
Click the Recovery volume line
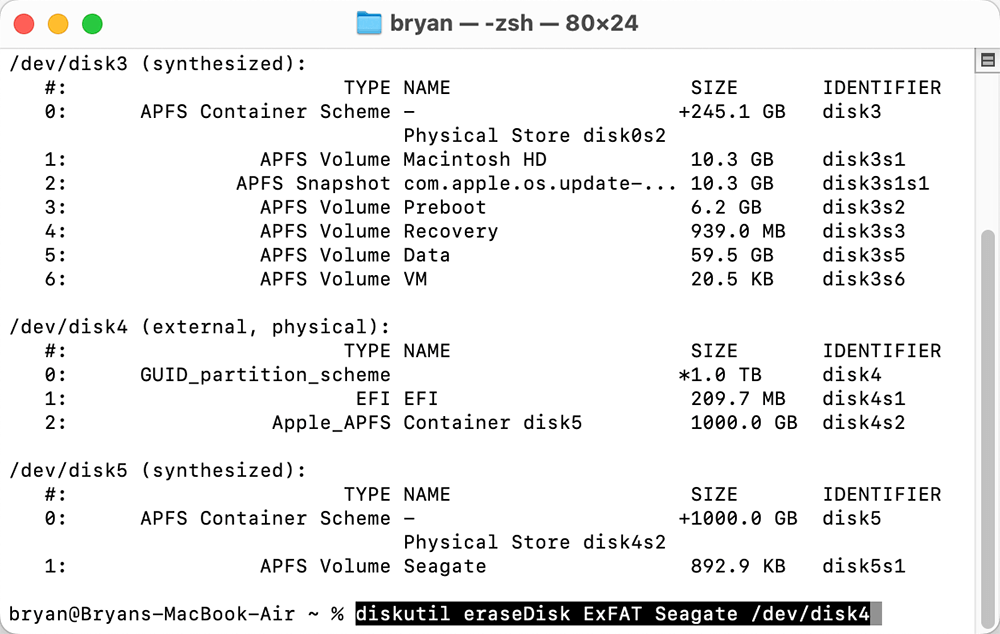click(450, 231)
